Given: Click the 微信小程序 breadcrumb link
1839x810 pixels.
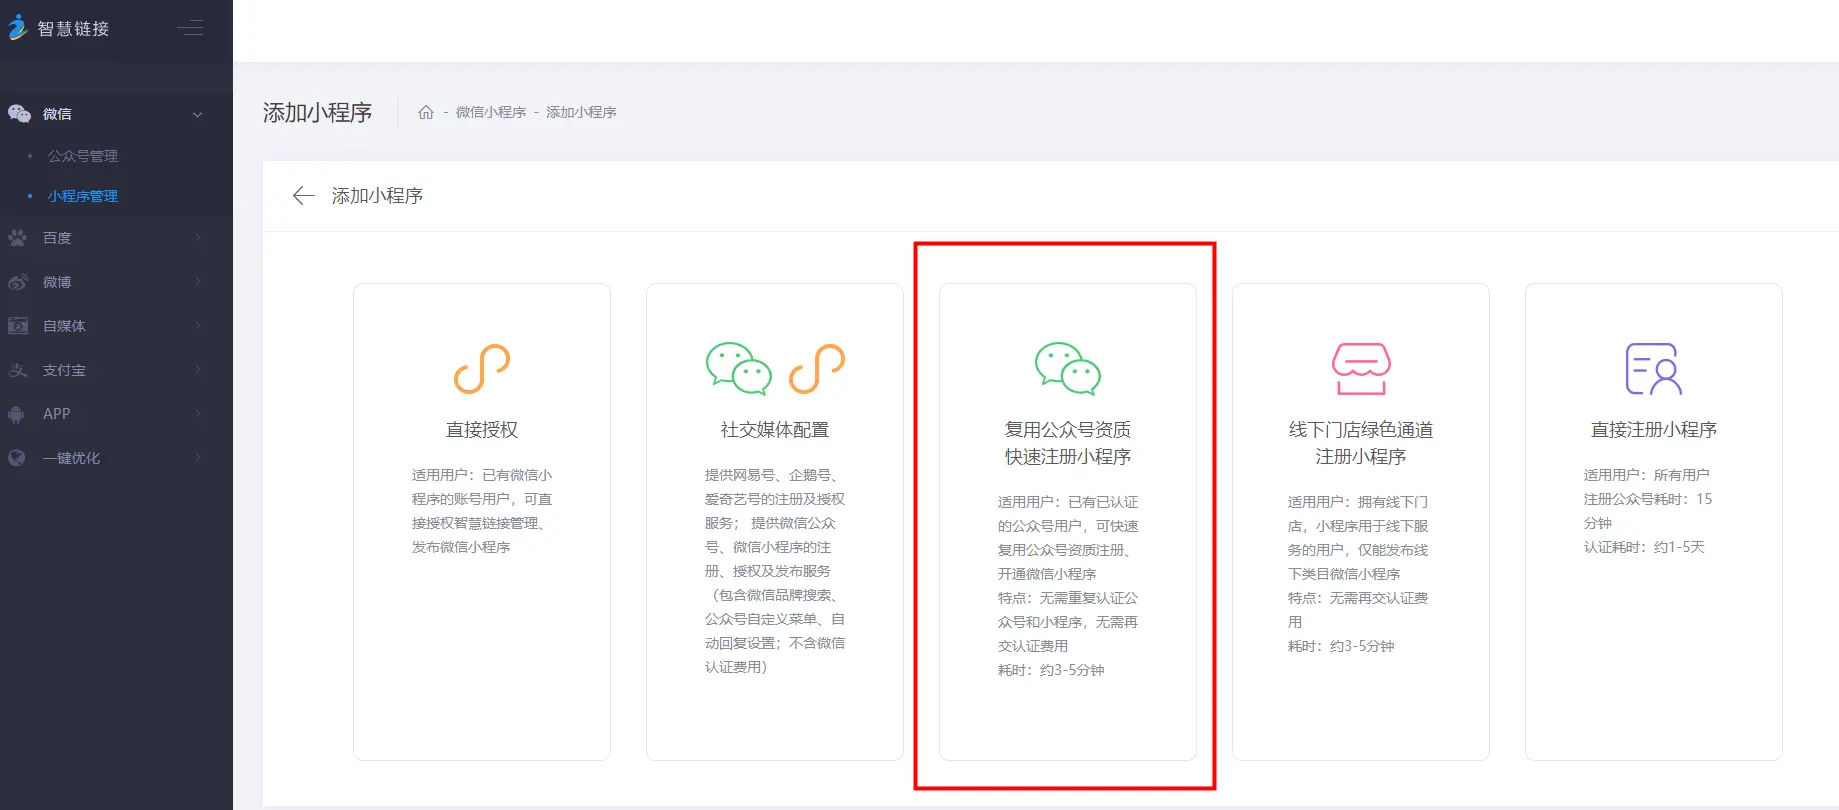Looking at the screenshot, I should (x=490, y=112).
